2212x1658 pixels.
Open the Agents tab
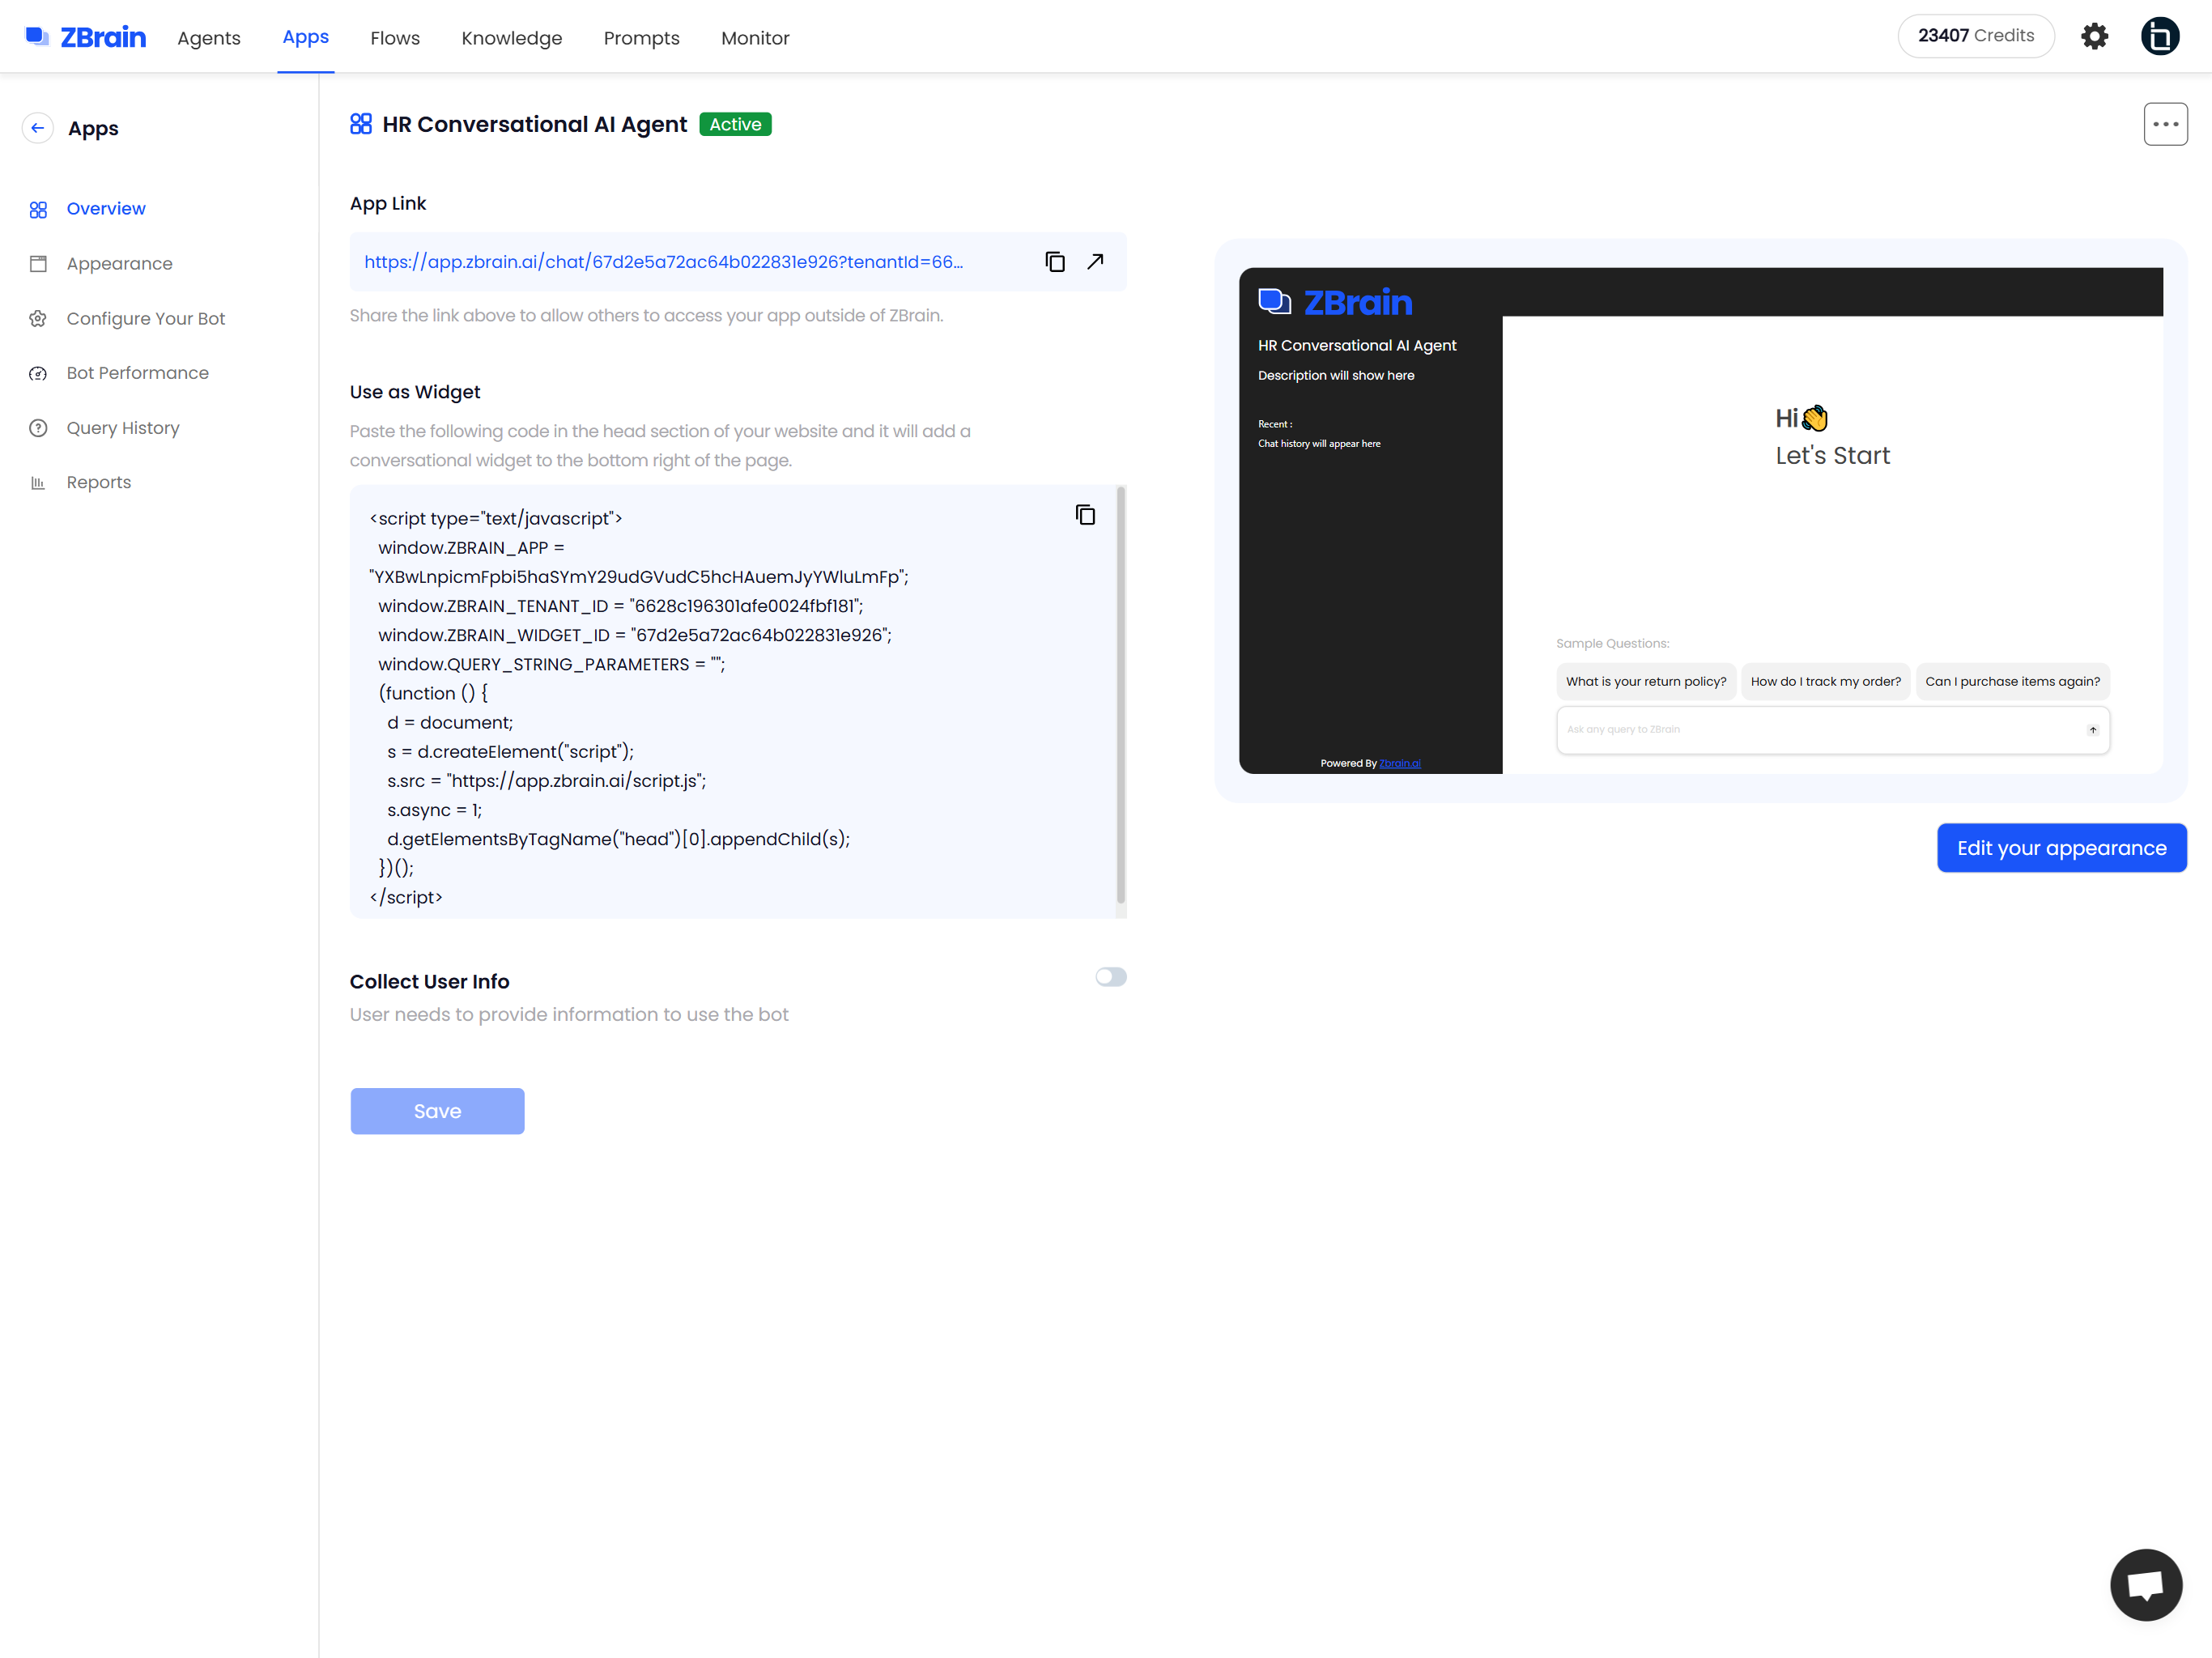pos(209,38)
